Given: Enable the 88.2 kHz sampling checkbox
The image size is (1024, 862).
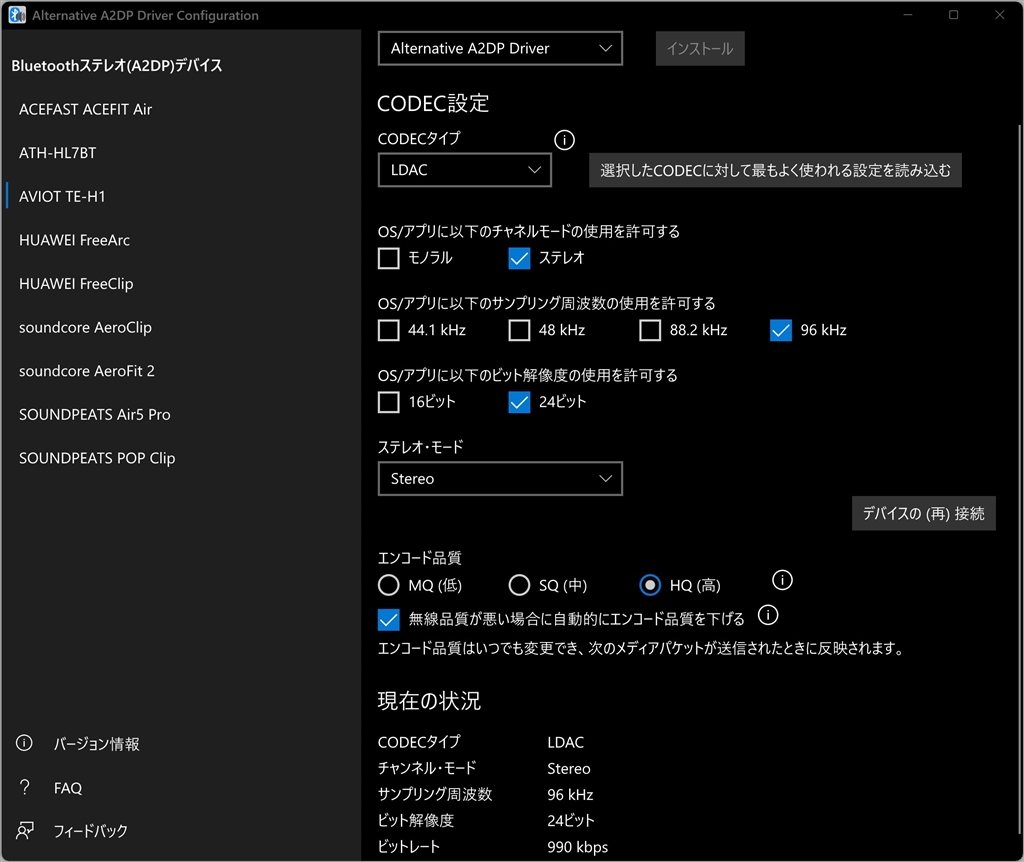Looking at the screenshot, I should [650, 330].
